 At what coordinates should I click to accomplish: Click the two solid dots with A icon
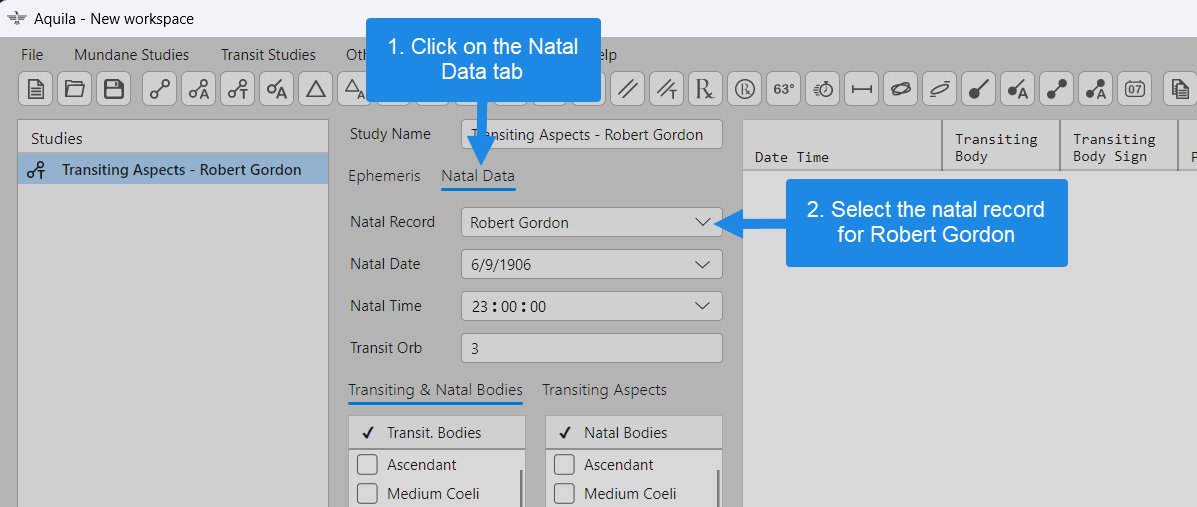point(1096,89)
